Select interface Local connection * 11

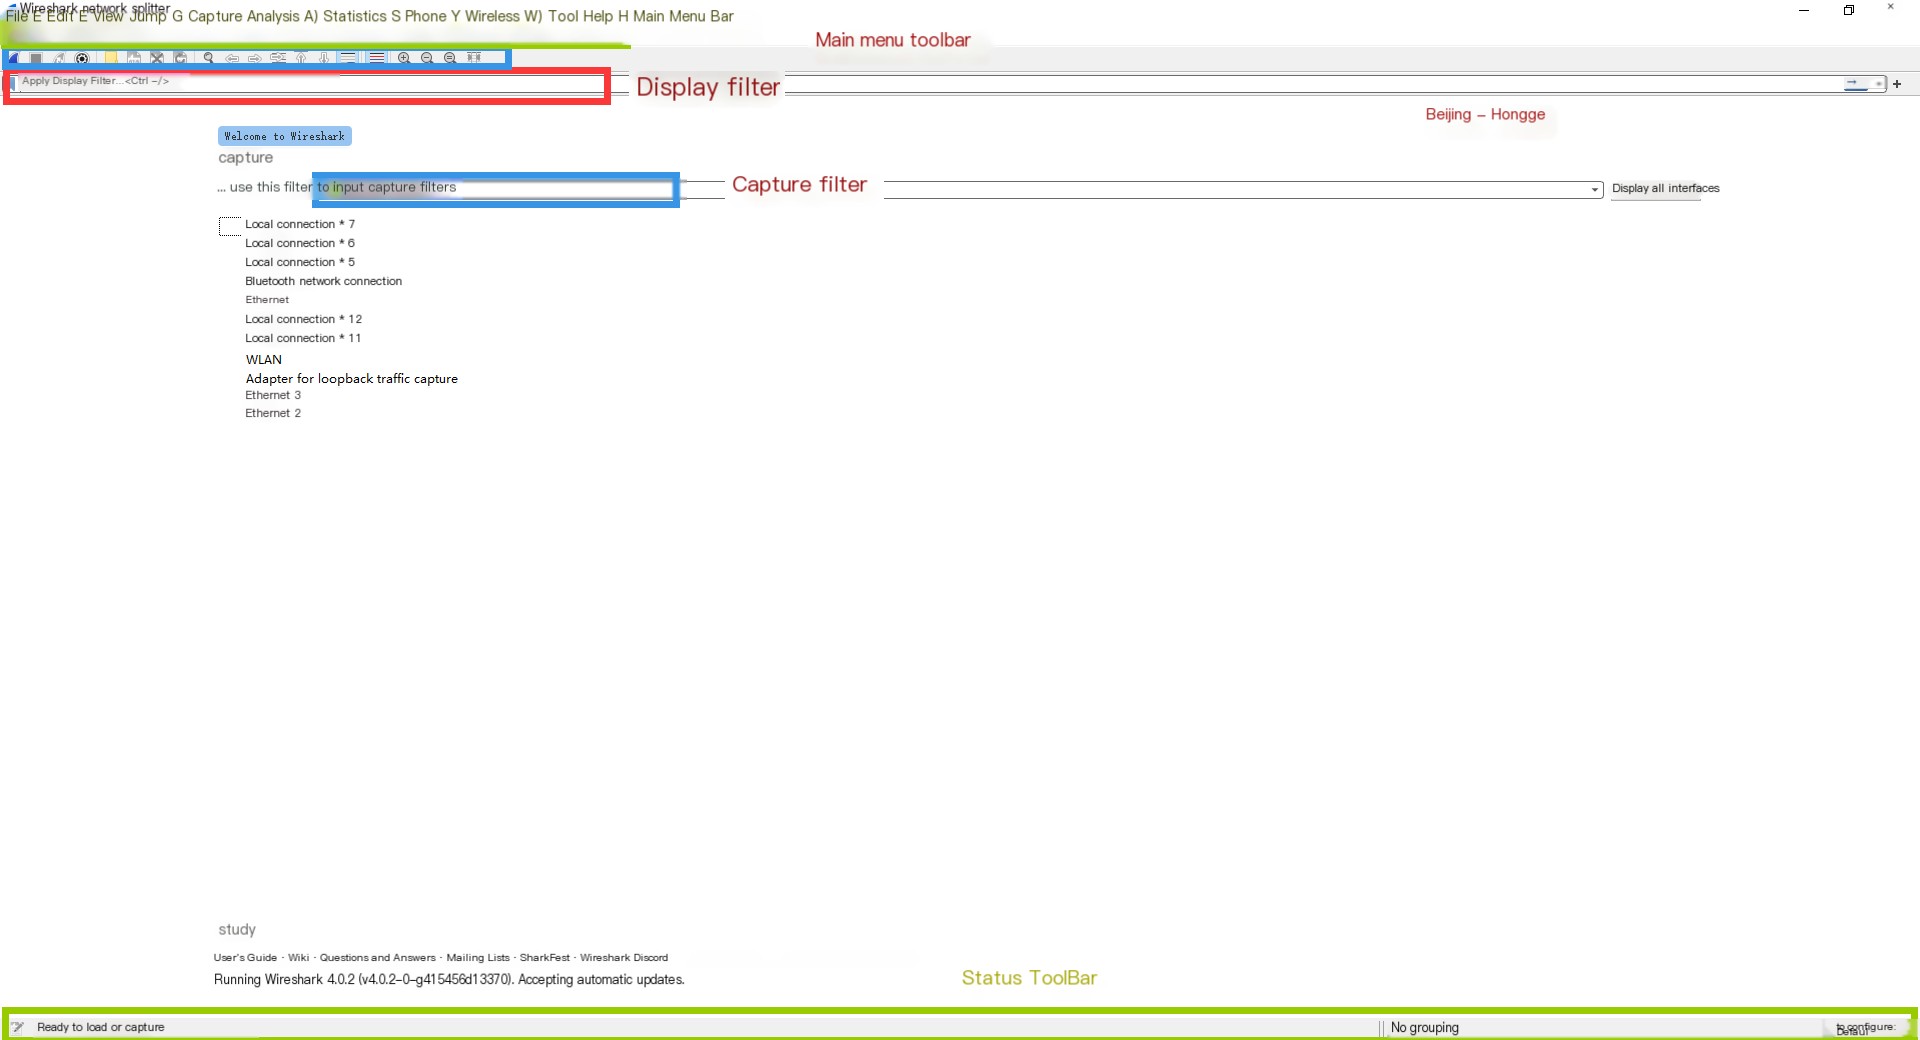click(x=304, y=338)
